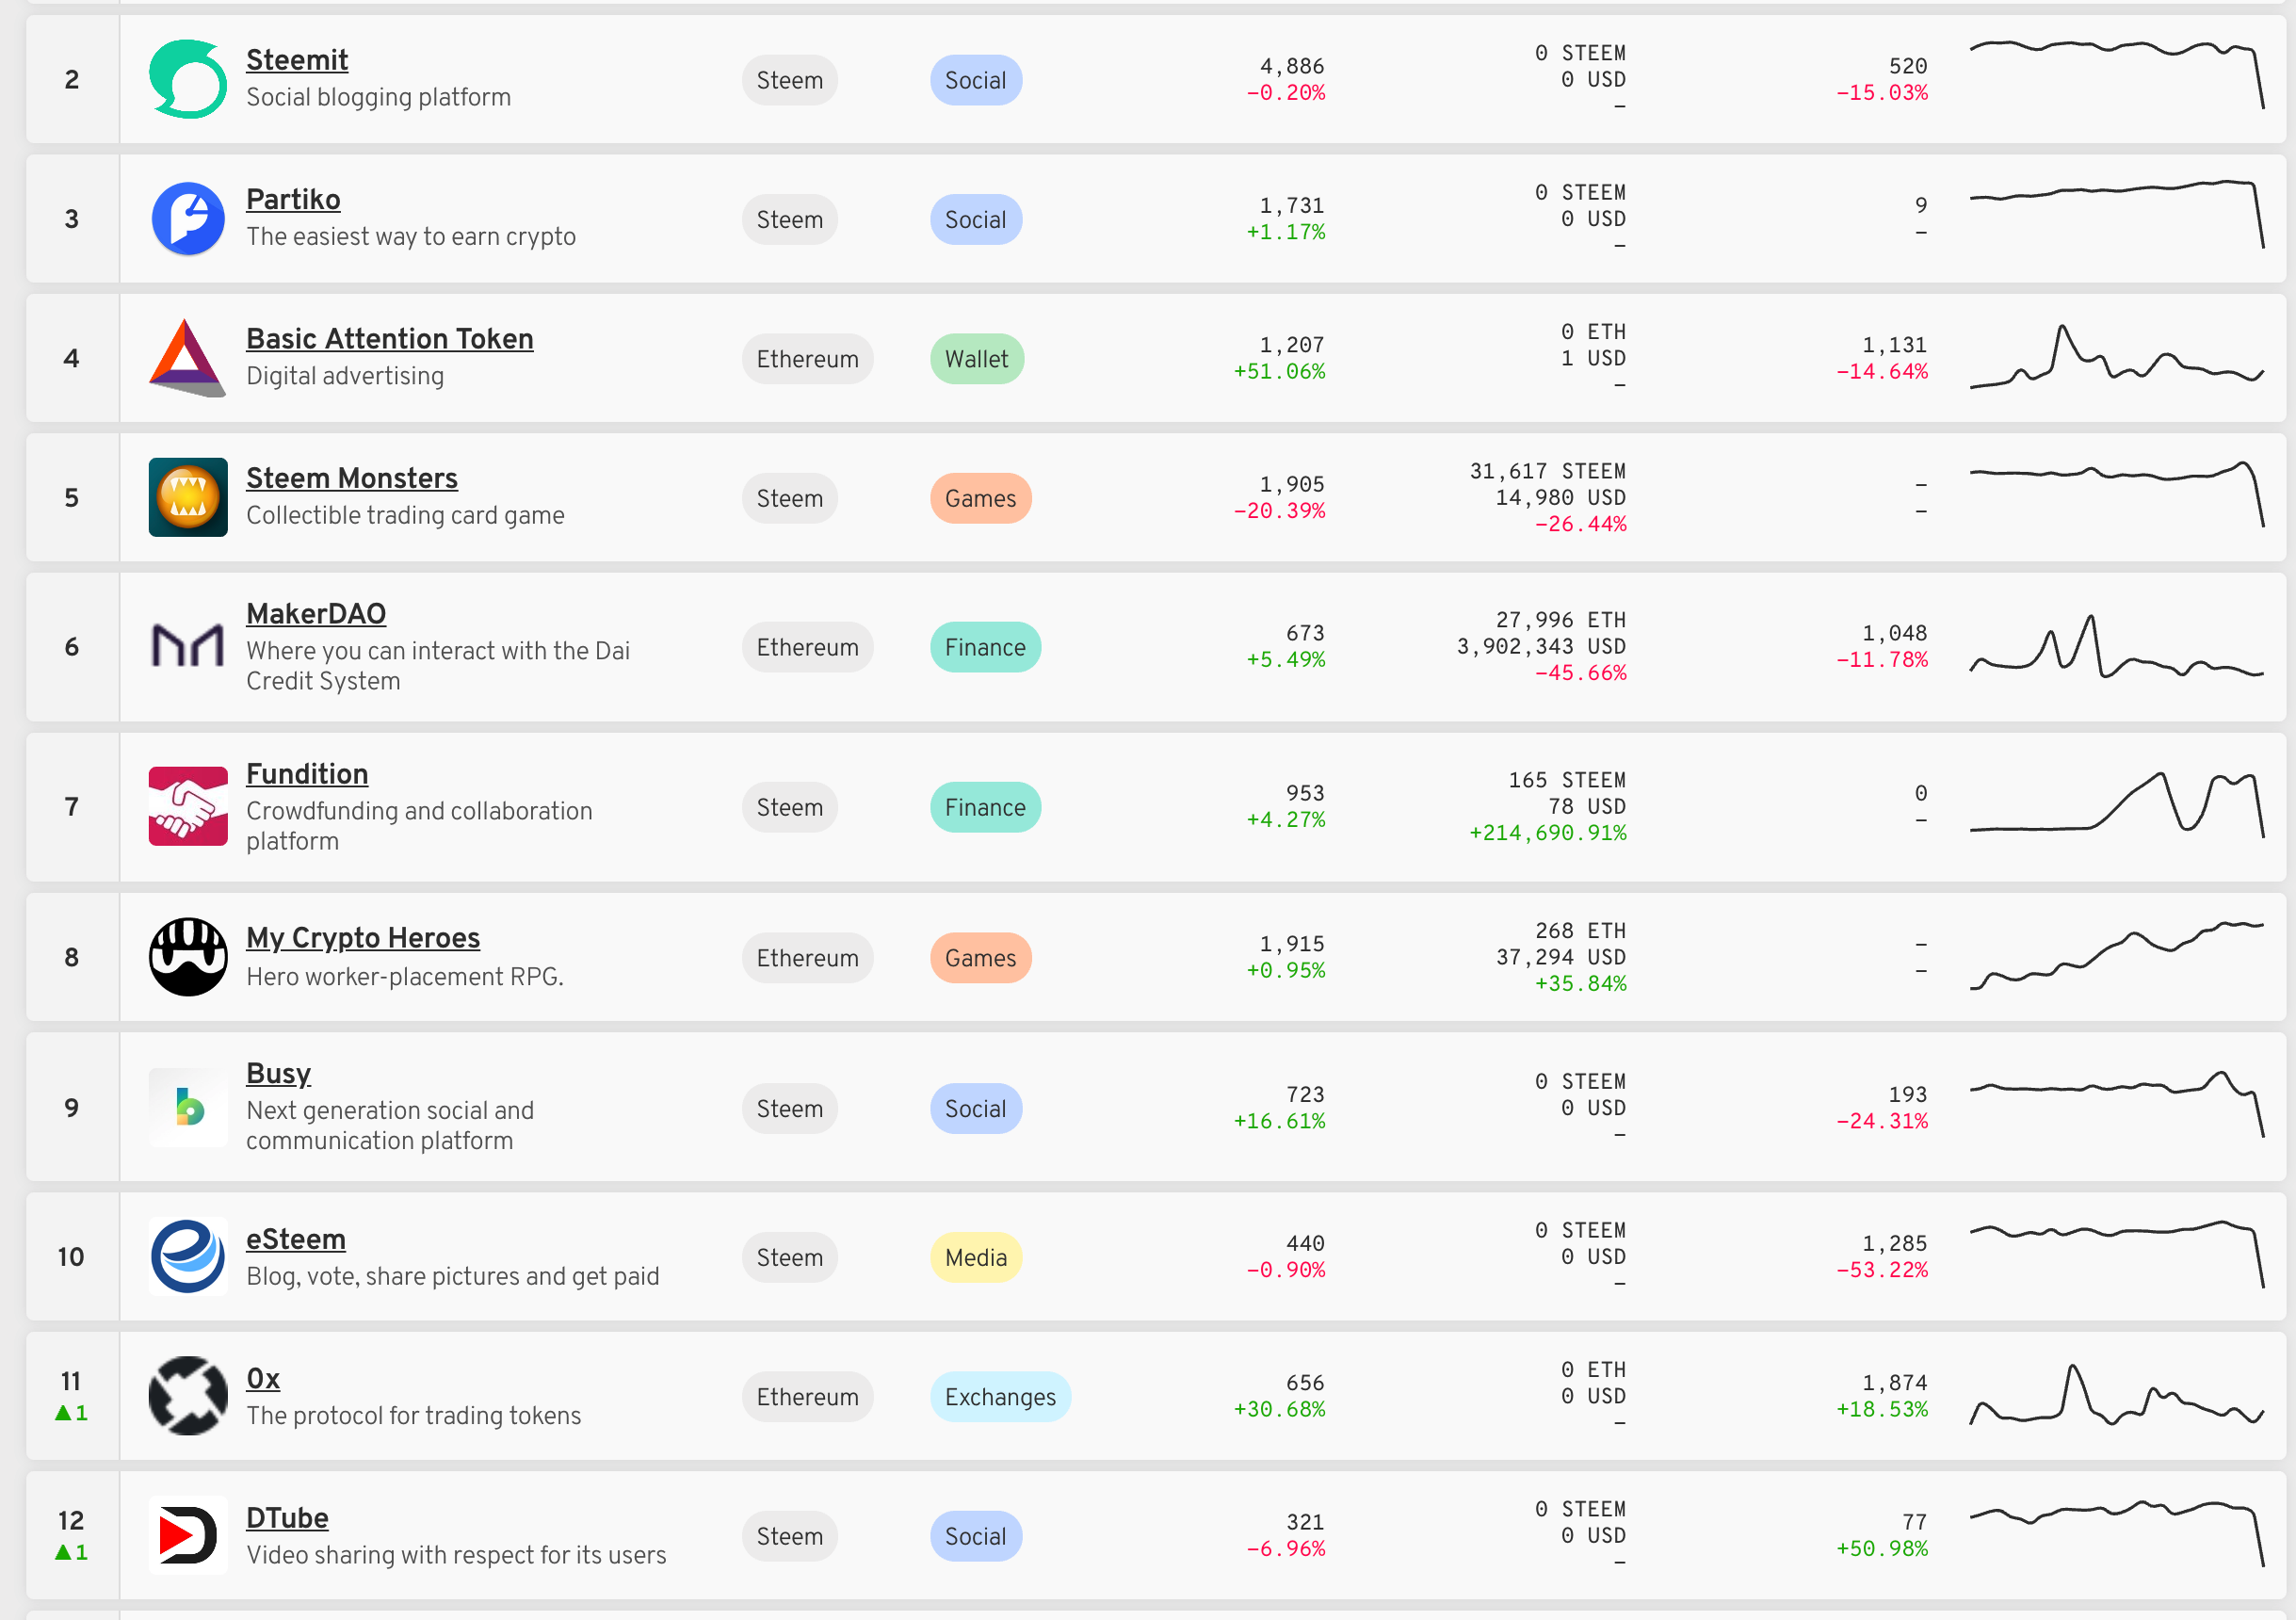Click the 0x protocol logo

click(188, 1396)
